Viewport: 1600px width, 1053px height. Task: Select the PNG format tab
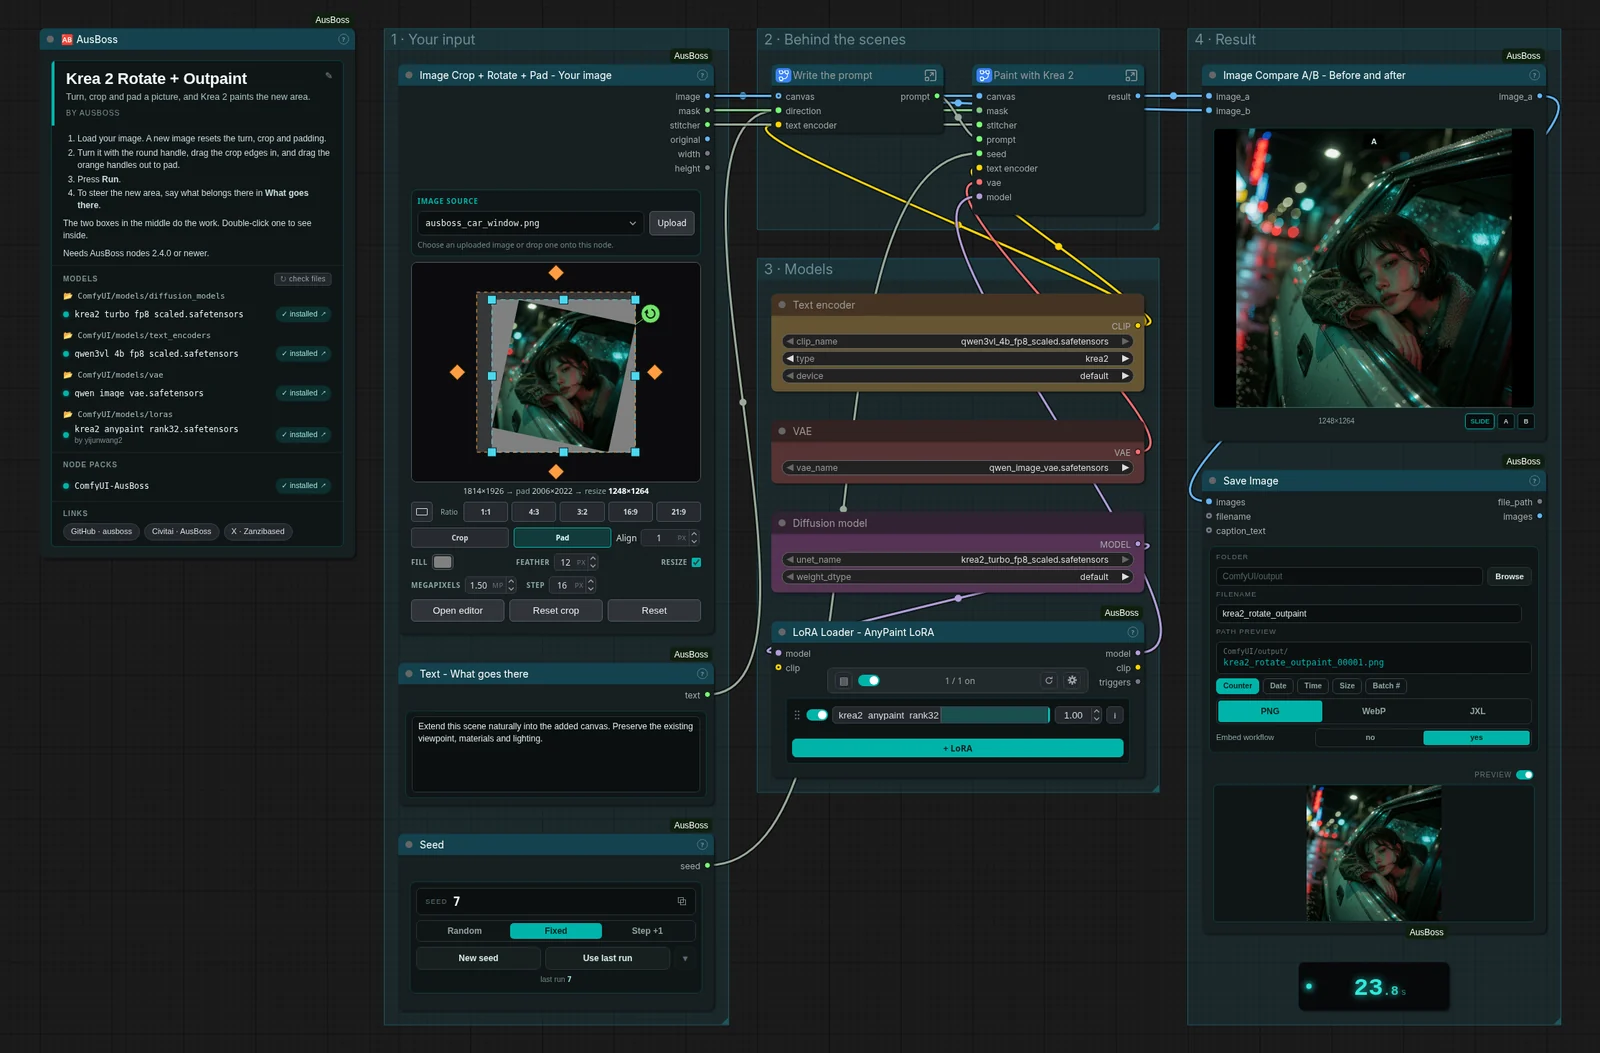point(1270,711)
